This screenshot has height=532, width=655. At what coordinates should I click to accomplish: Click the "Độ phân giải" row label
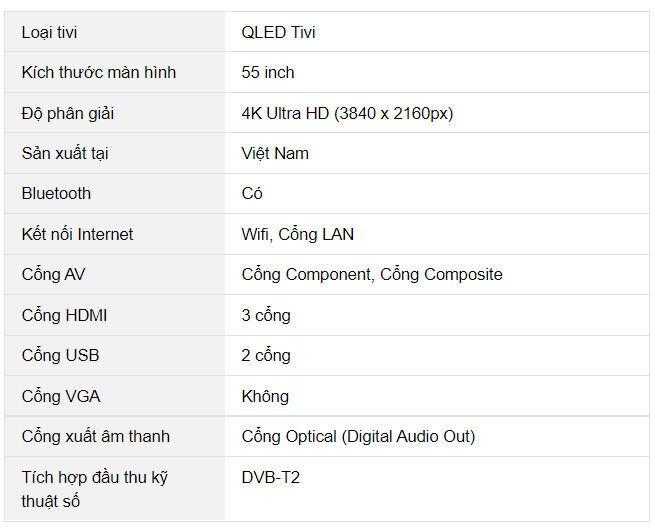point(67,113)
